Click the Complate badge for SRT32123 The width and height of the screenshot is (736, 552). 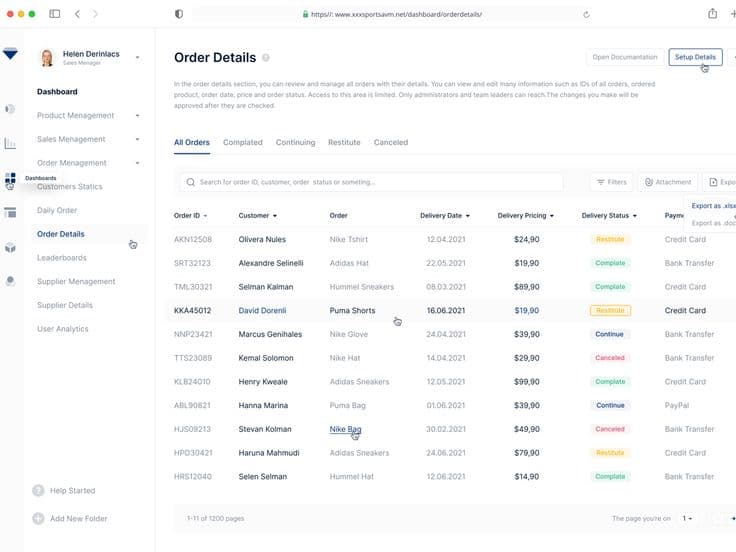pyautogui.click(x=610, y=263)
